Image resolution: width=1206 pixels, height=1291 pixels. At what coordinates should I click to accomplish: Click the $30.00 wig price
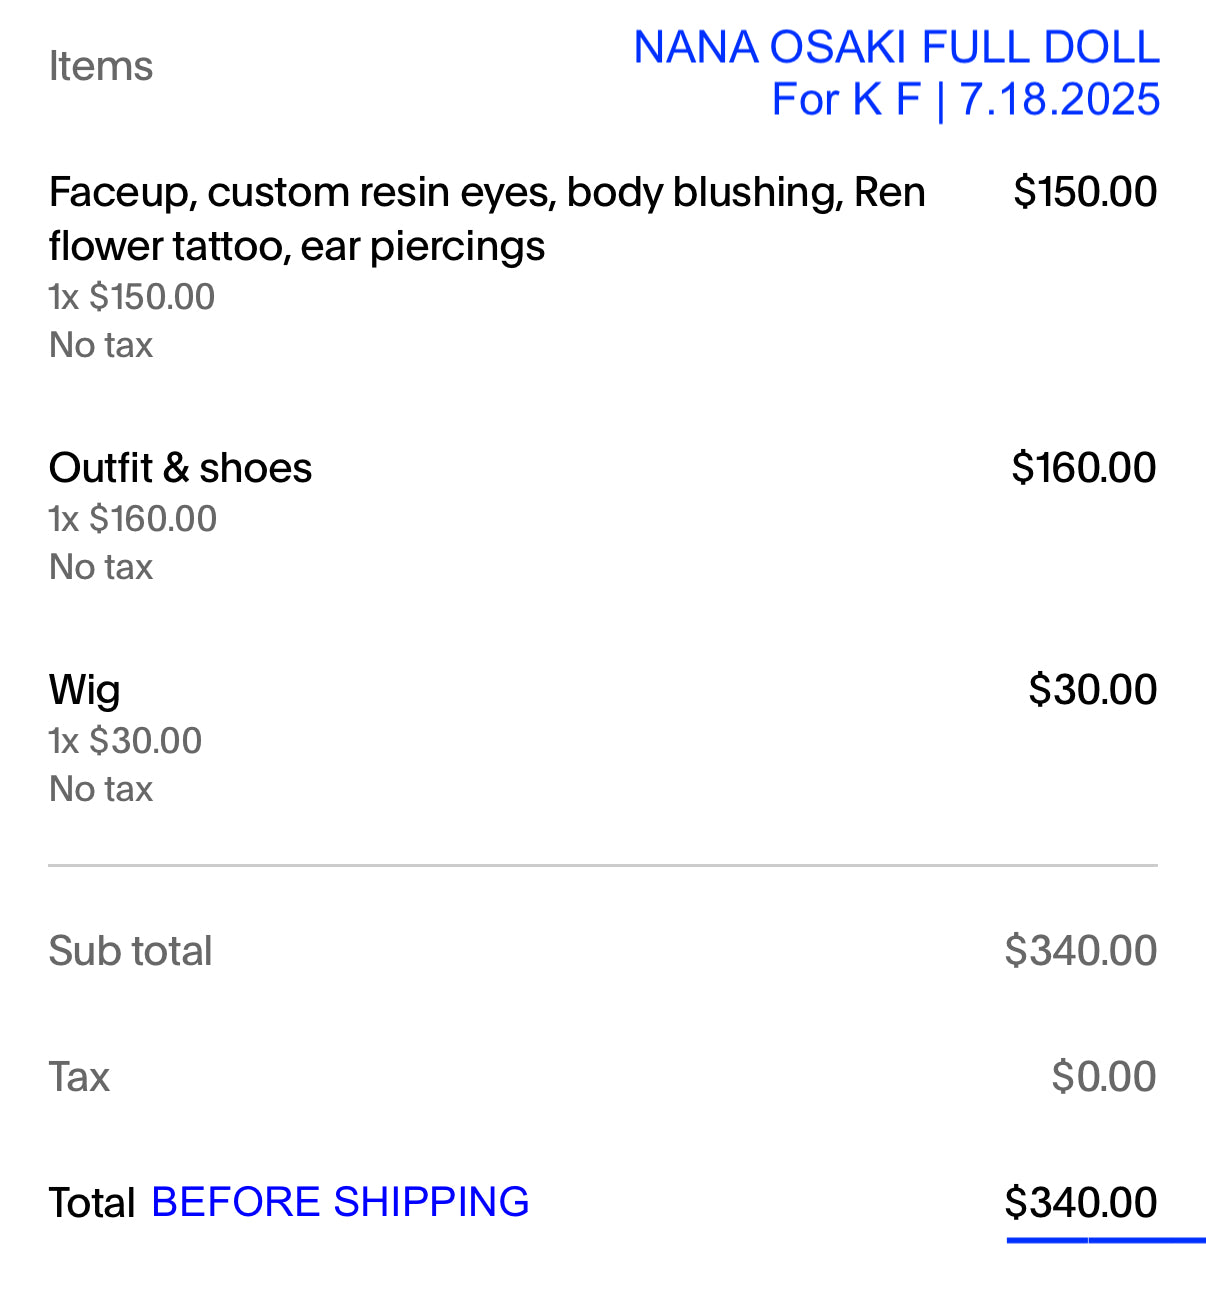[x=1093, y=690]
